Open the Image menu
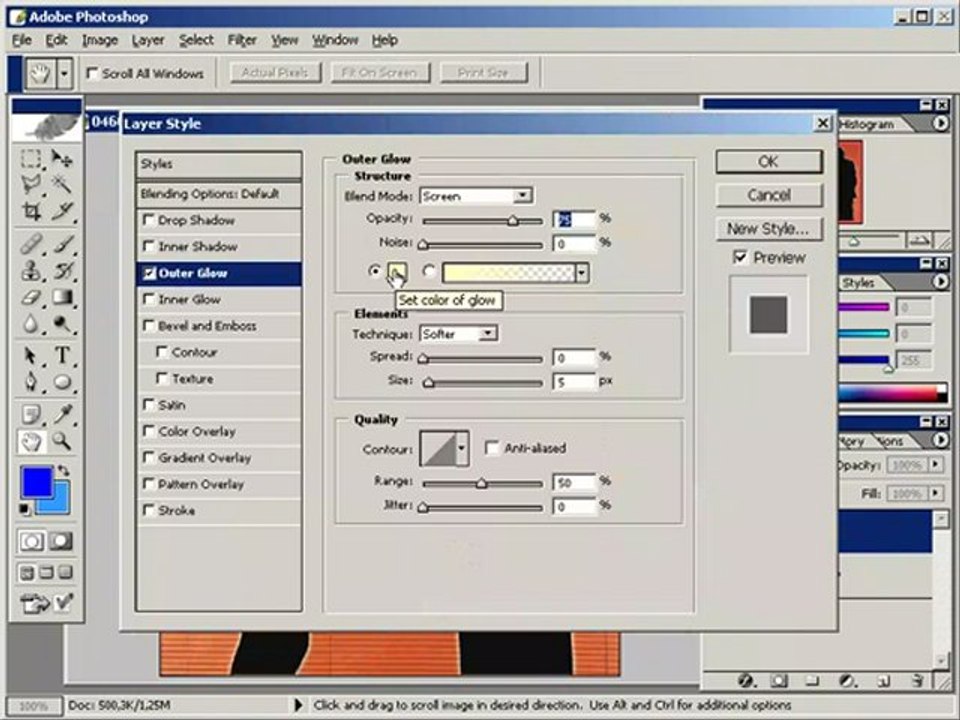The image size is (960, 720). 100,40
